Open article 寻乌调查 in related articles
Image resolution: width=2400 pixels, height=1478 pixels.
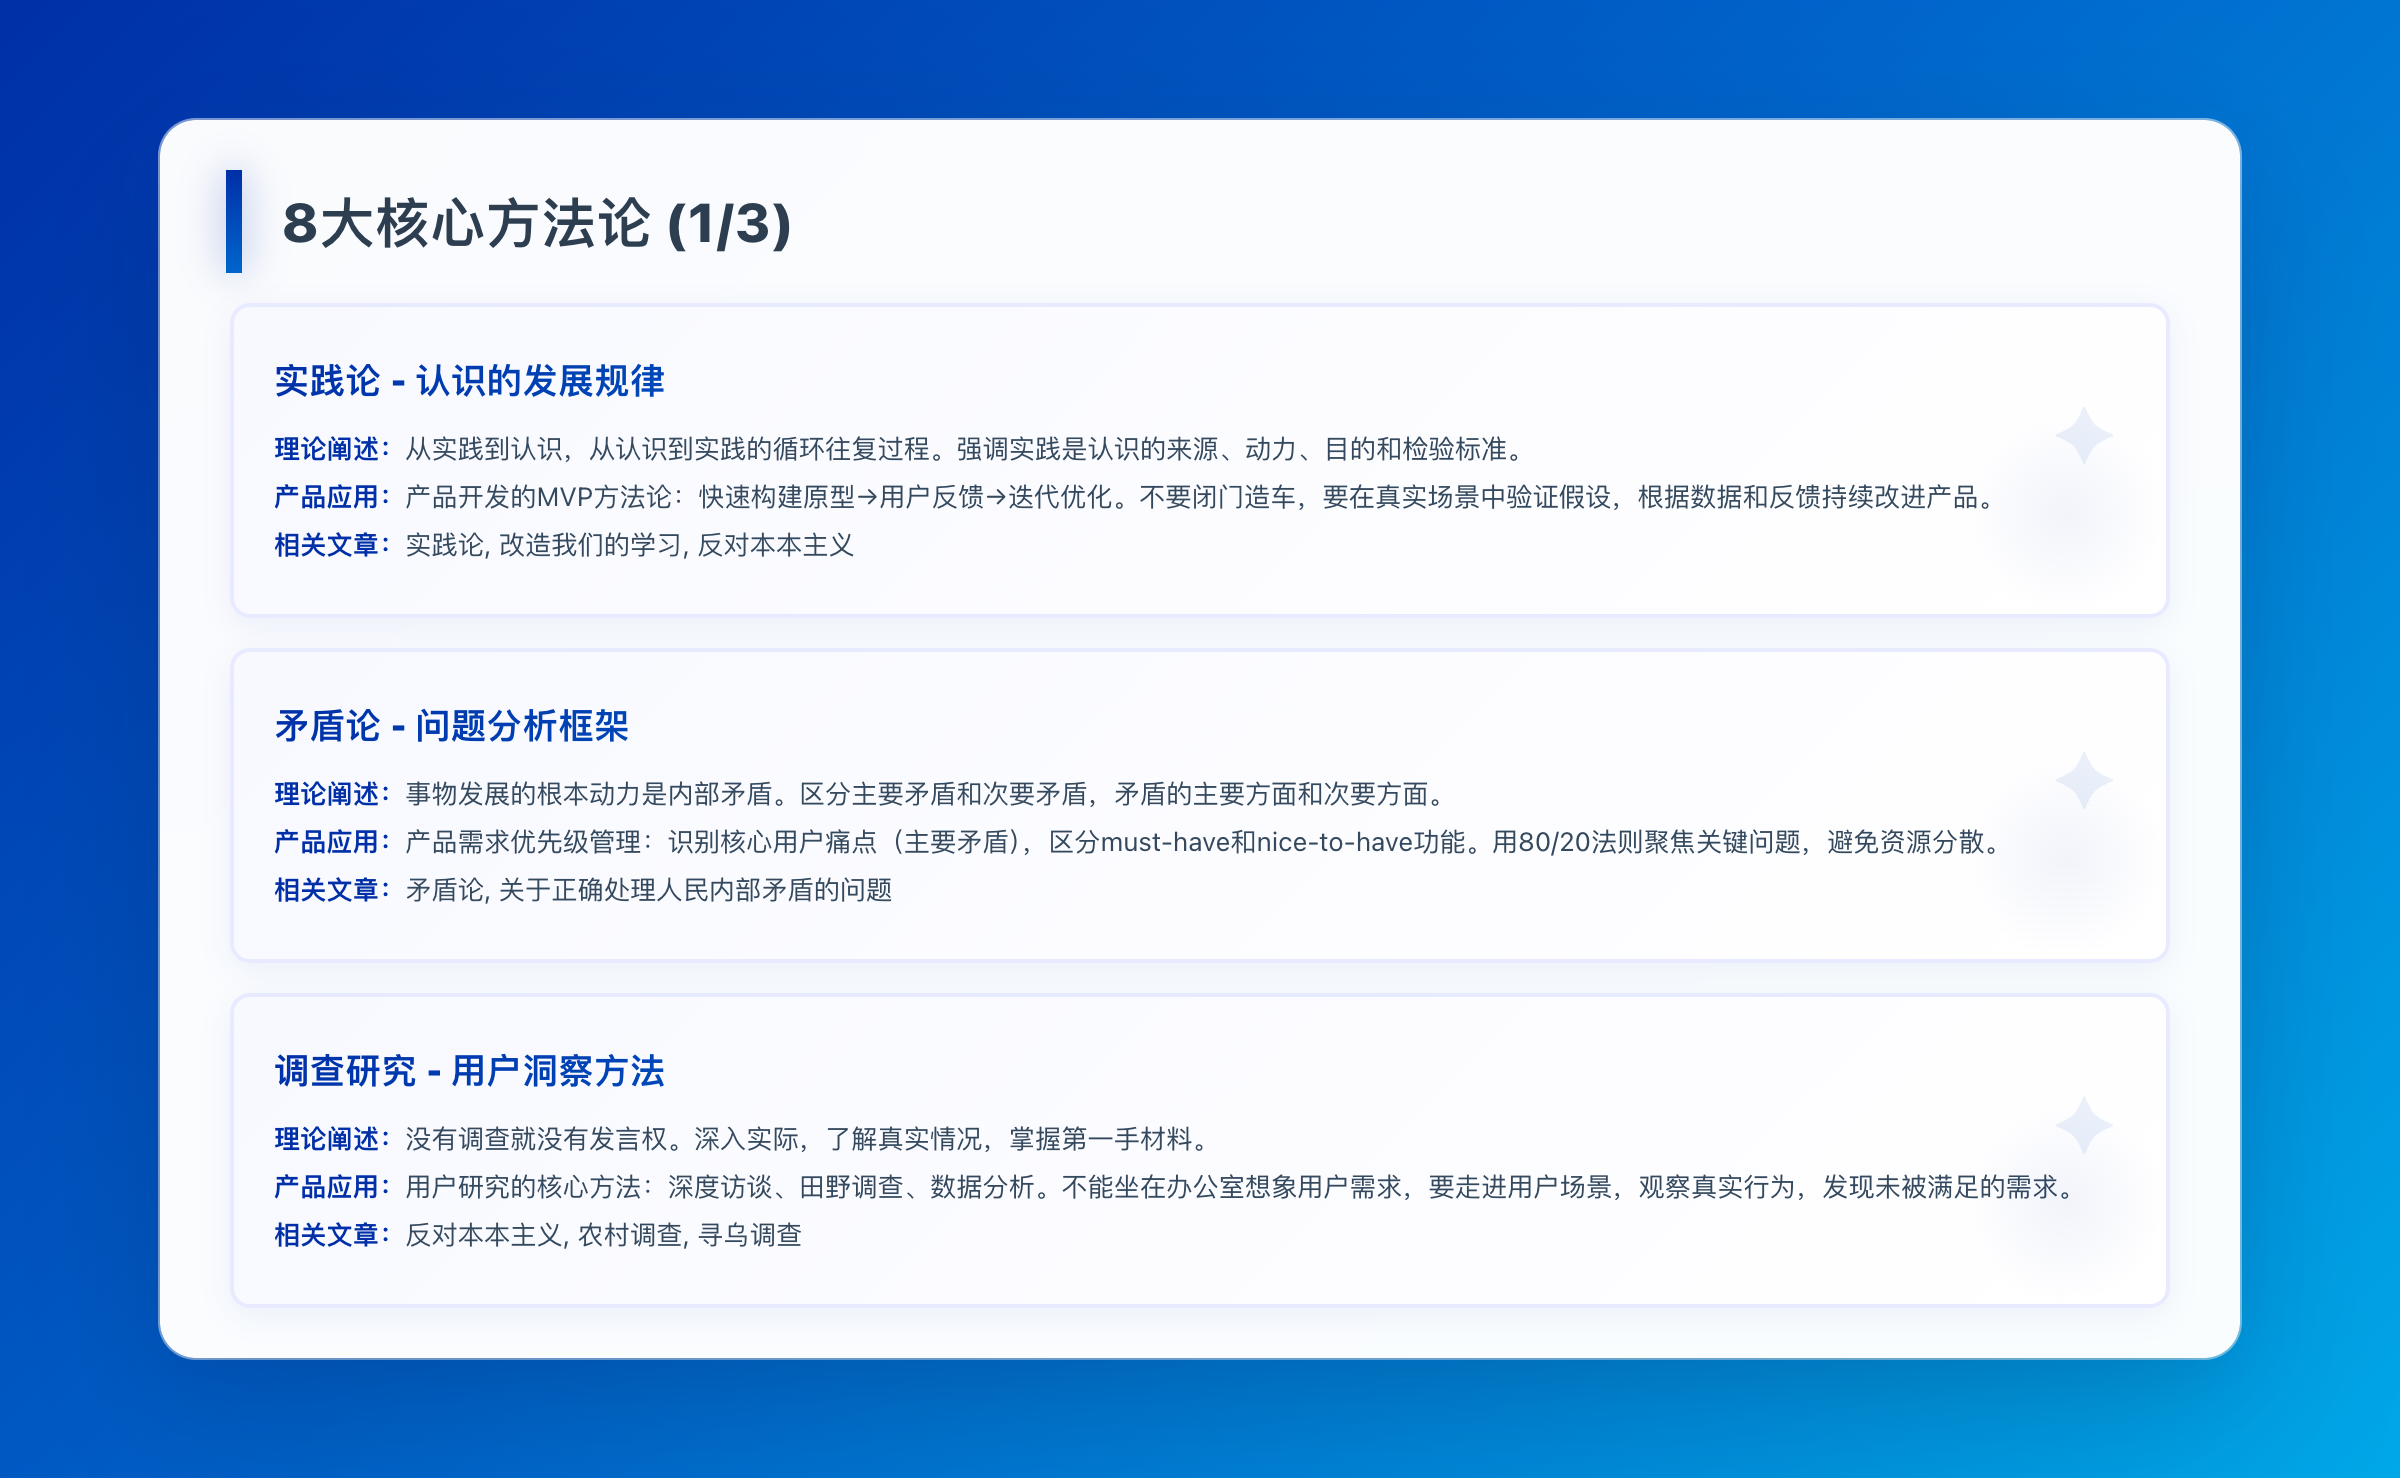tap(749, 1235)
